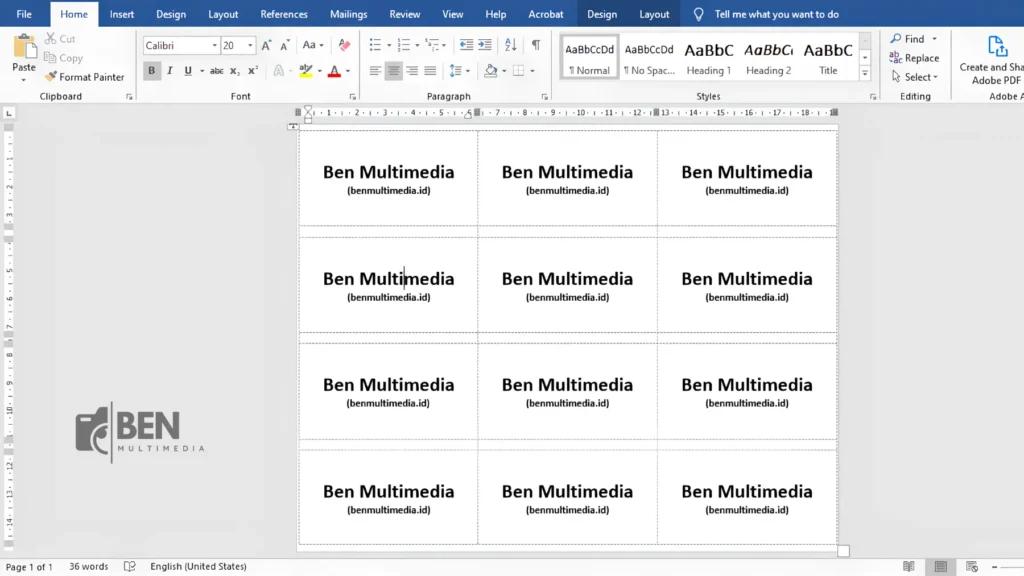This screenshot has height=576, width=1024.
Task: Switch to Read Mode view
Action: (908, 566)
